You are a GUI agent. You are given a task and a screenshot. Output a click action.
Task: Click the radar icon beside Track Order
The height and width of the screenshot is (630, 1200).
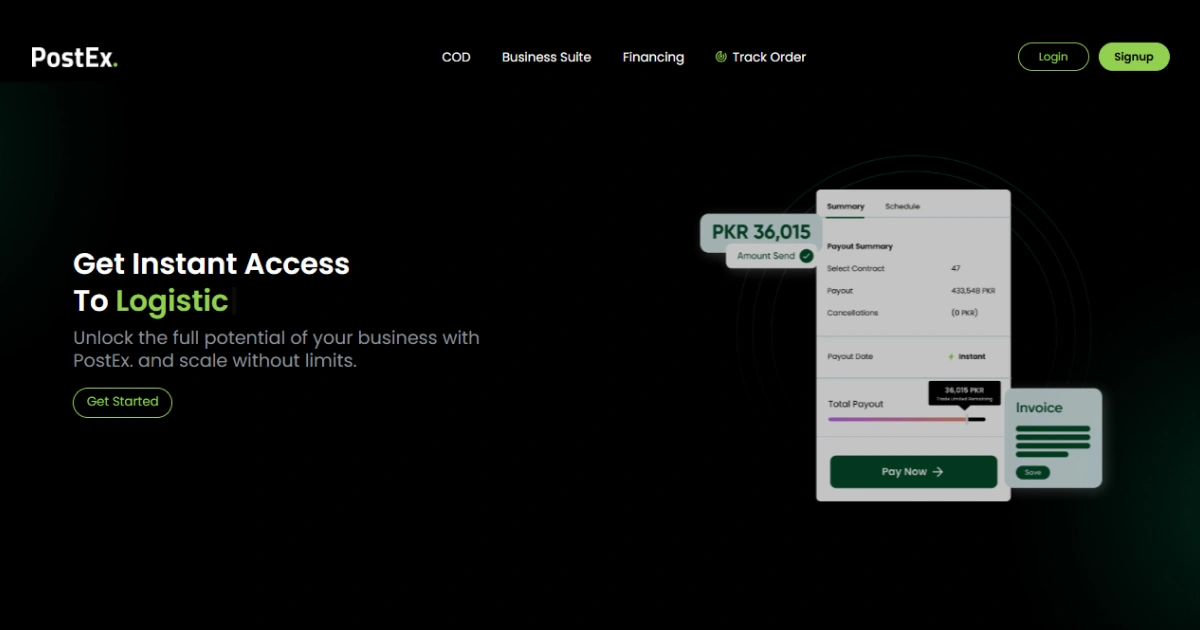pyautogui.click(x=721, y=57)
